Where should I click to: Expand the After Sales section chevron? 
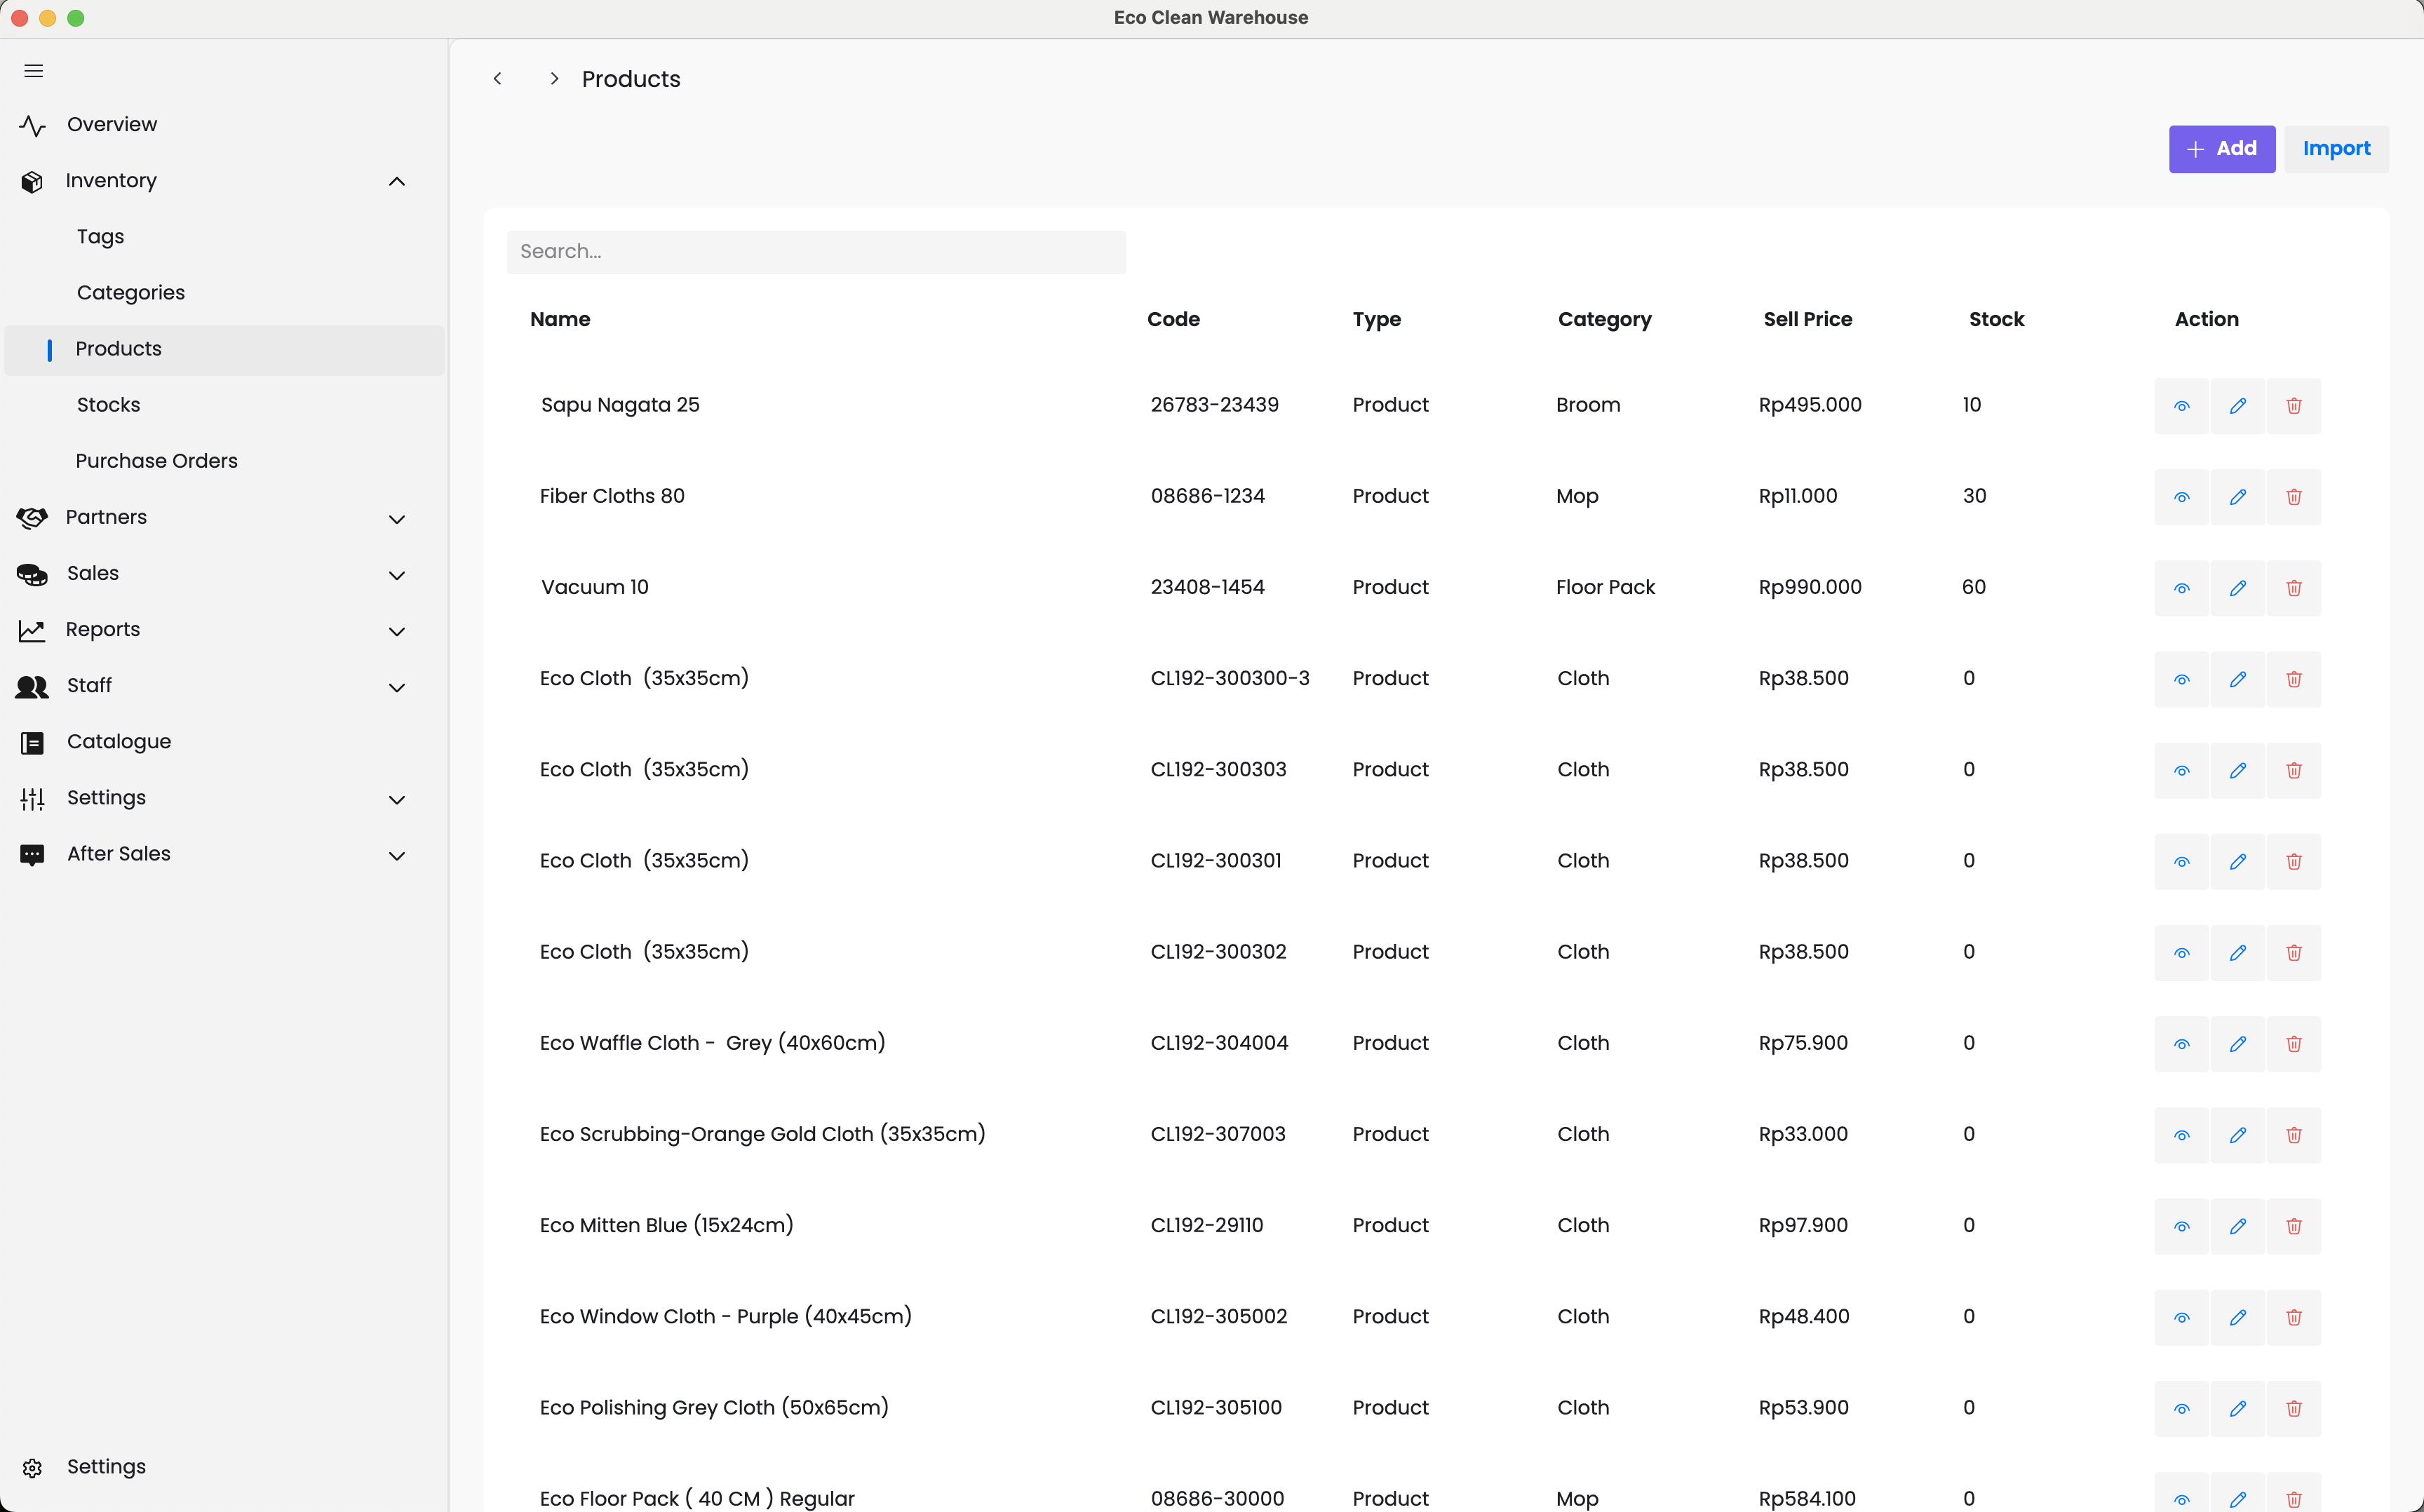point(397,855)
